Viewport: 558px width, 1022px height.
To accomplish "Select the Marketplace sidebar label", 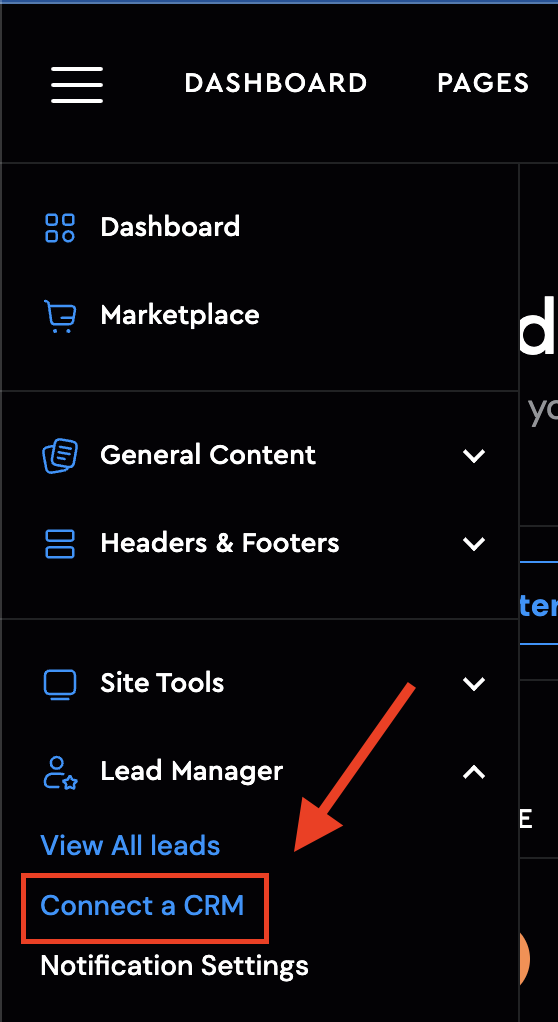I will tap(180, 315).
